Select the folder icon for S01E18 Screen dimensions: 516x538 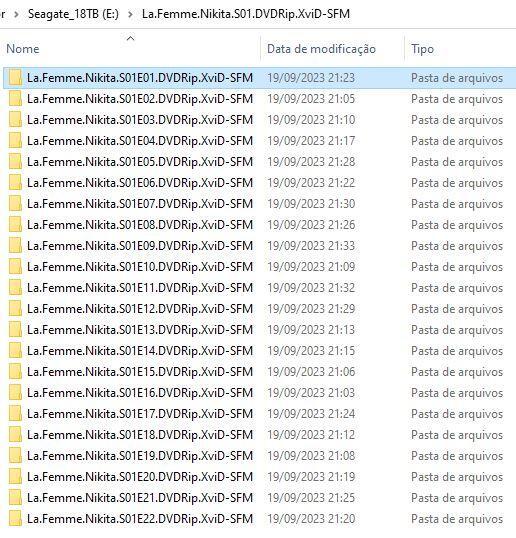click(15, 435)
